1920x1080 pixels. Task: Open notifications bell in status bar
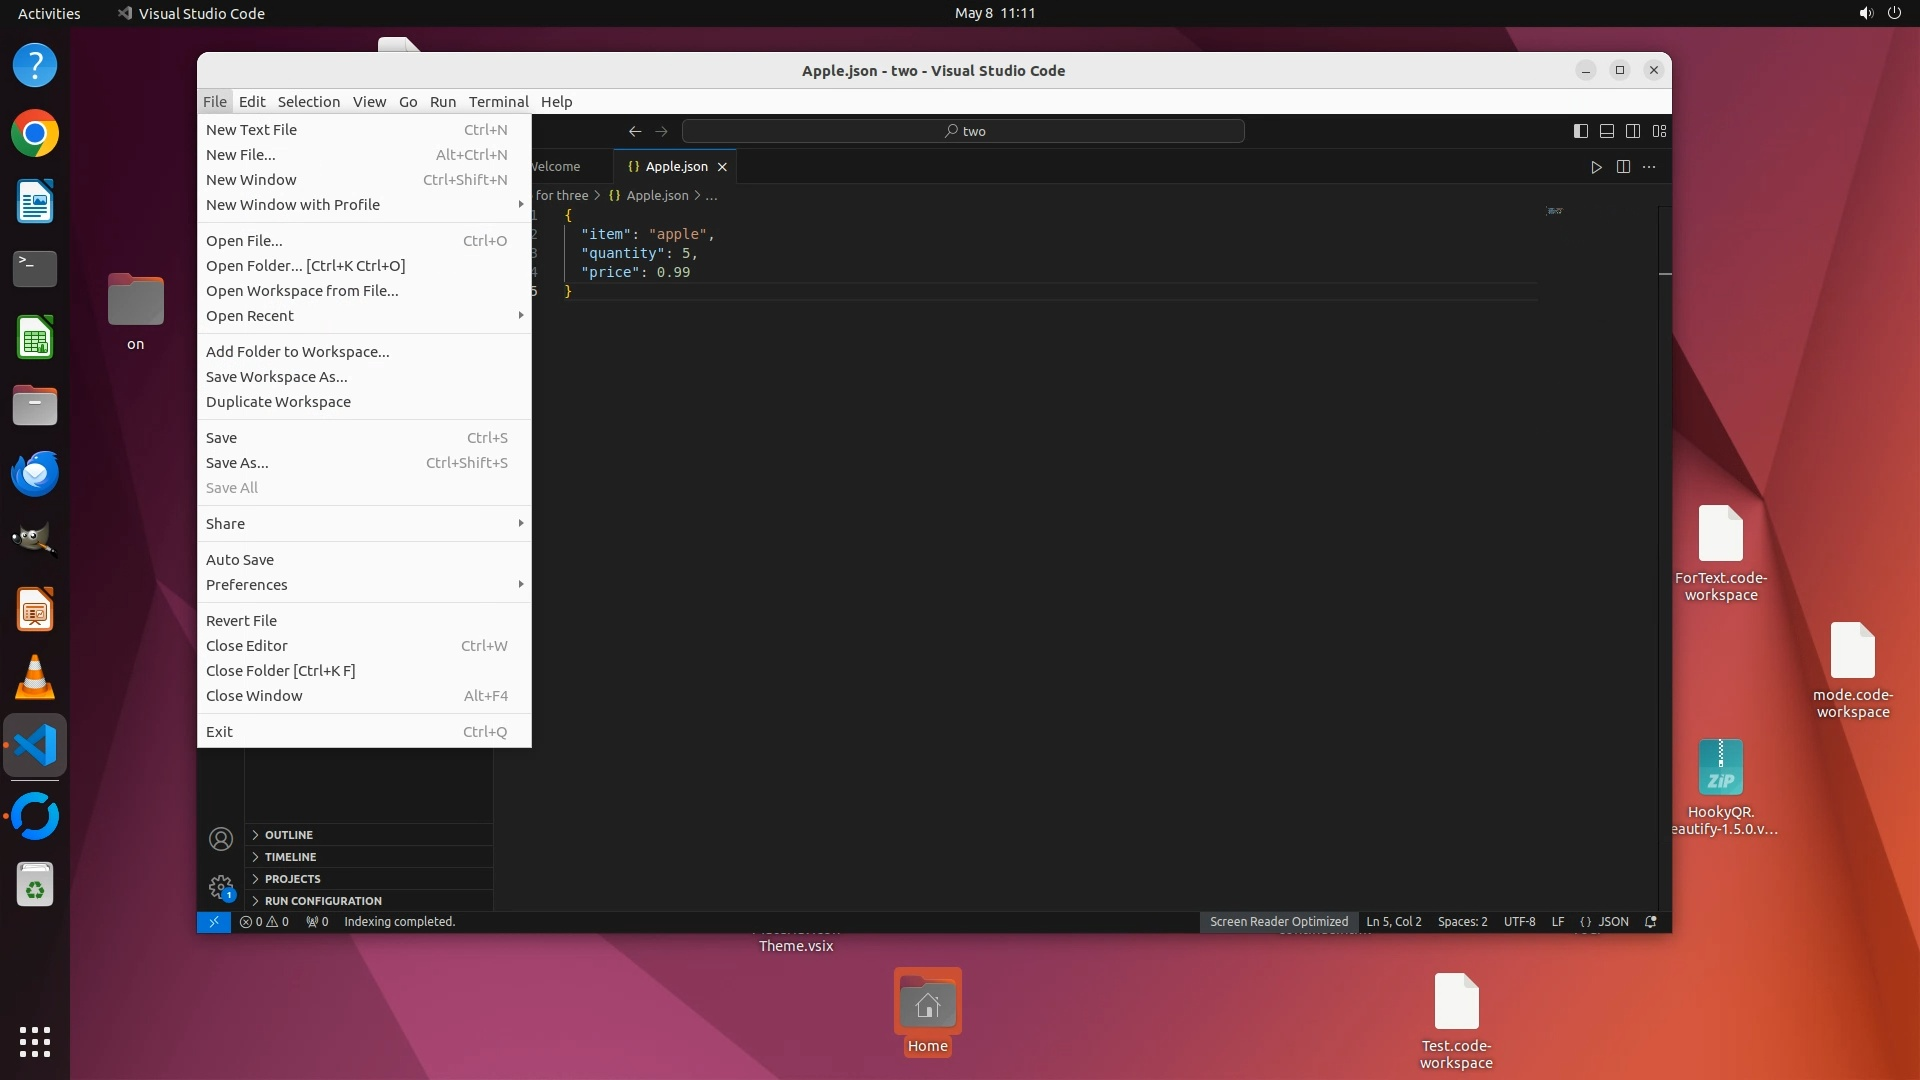pos(1651,922)
